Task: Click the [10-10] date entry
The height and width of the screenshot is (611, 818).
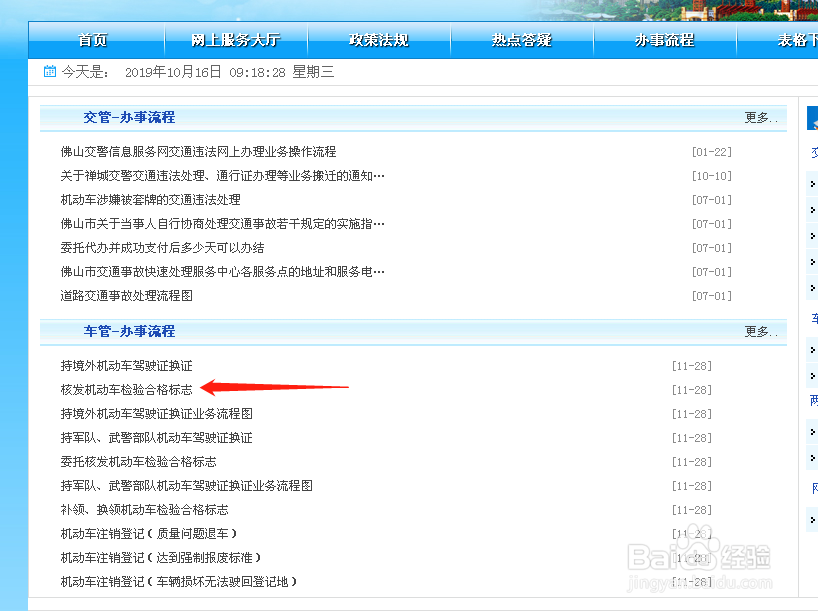Action: click(712, 176)
